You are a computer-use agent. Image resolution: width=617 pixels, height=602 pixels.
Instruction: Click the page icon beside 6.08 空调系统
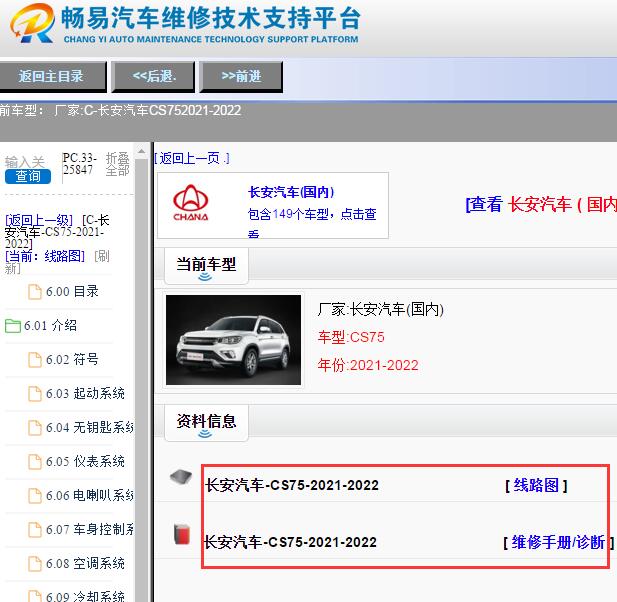point(35,563)
